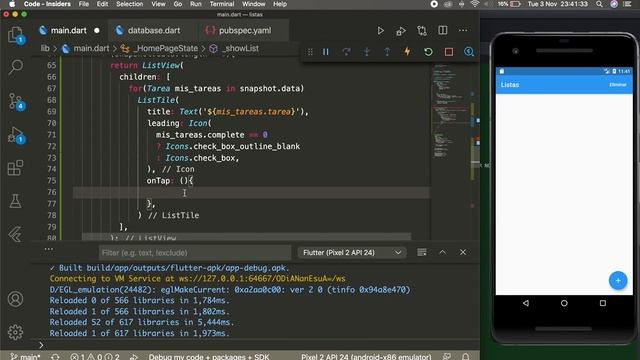Restart the debug session
This screenshot has height=360, width=640.
pyautogui.click(x=428, y=52)
